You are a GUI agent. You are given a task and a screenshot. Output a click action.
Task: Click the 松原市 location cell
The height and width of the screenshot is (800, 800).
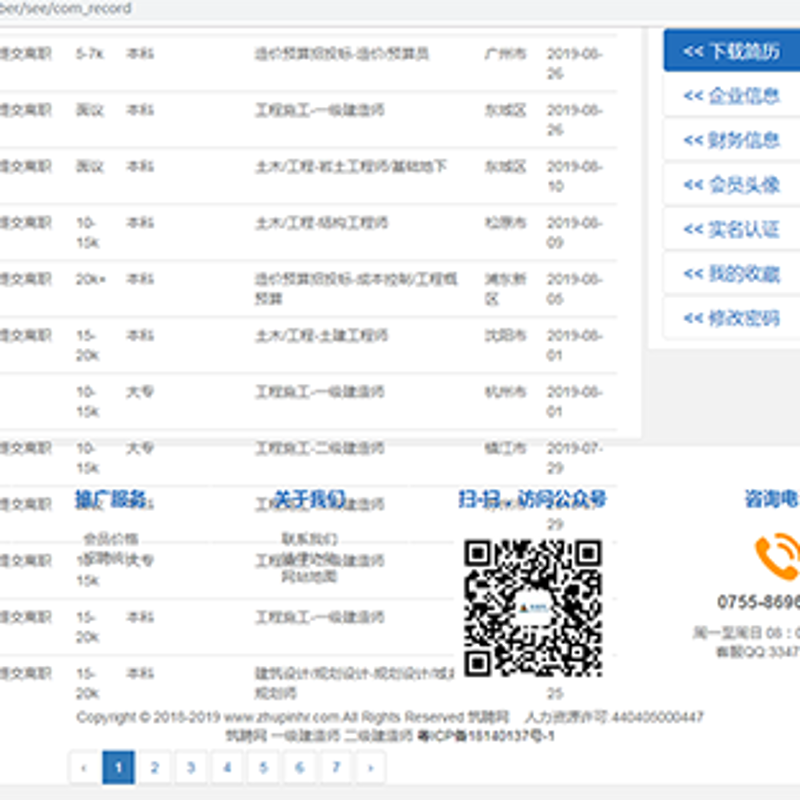pyautogui.click(x=505, y=222)
